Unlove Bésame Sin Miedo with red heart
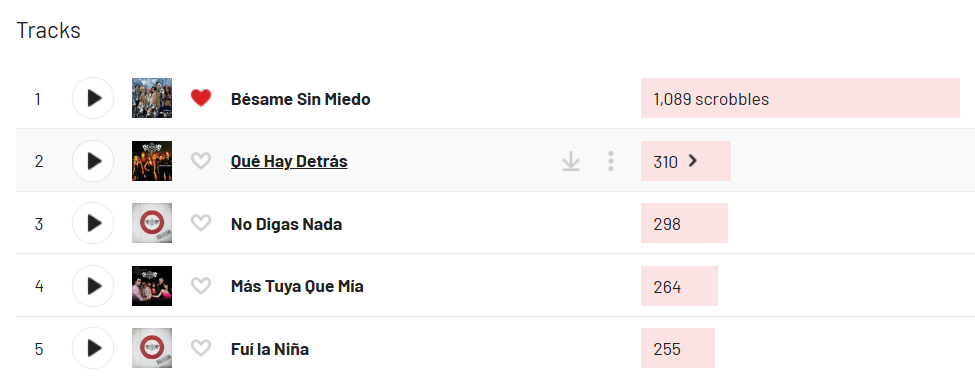 click(201, 98)
